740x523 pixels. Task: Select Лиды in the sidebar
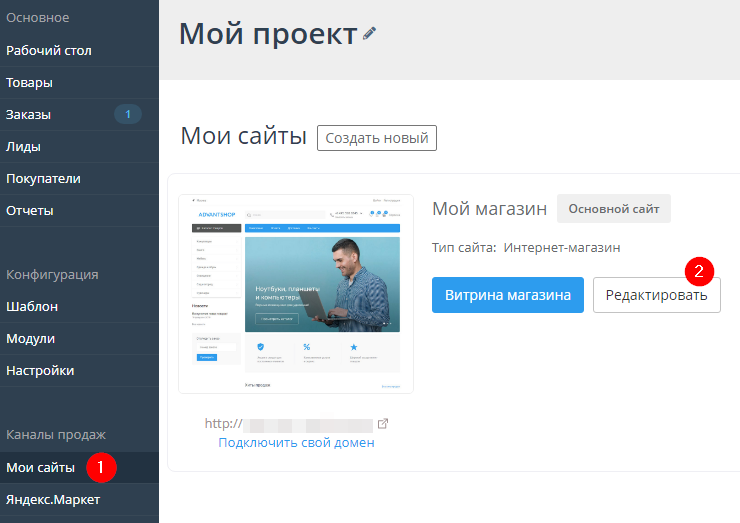[x=23, y=146]
